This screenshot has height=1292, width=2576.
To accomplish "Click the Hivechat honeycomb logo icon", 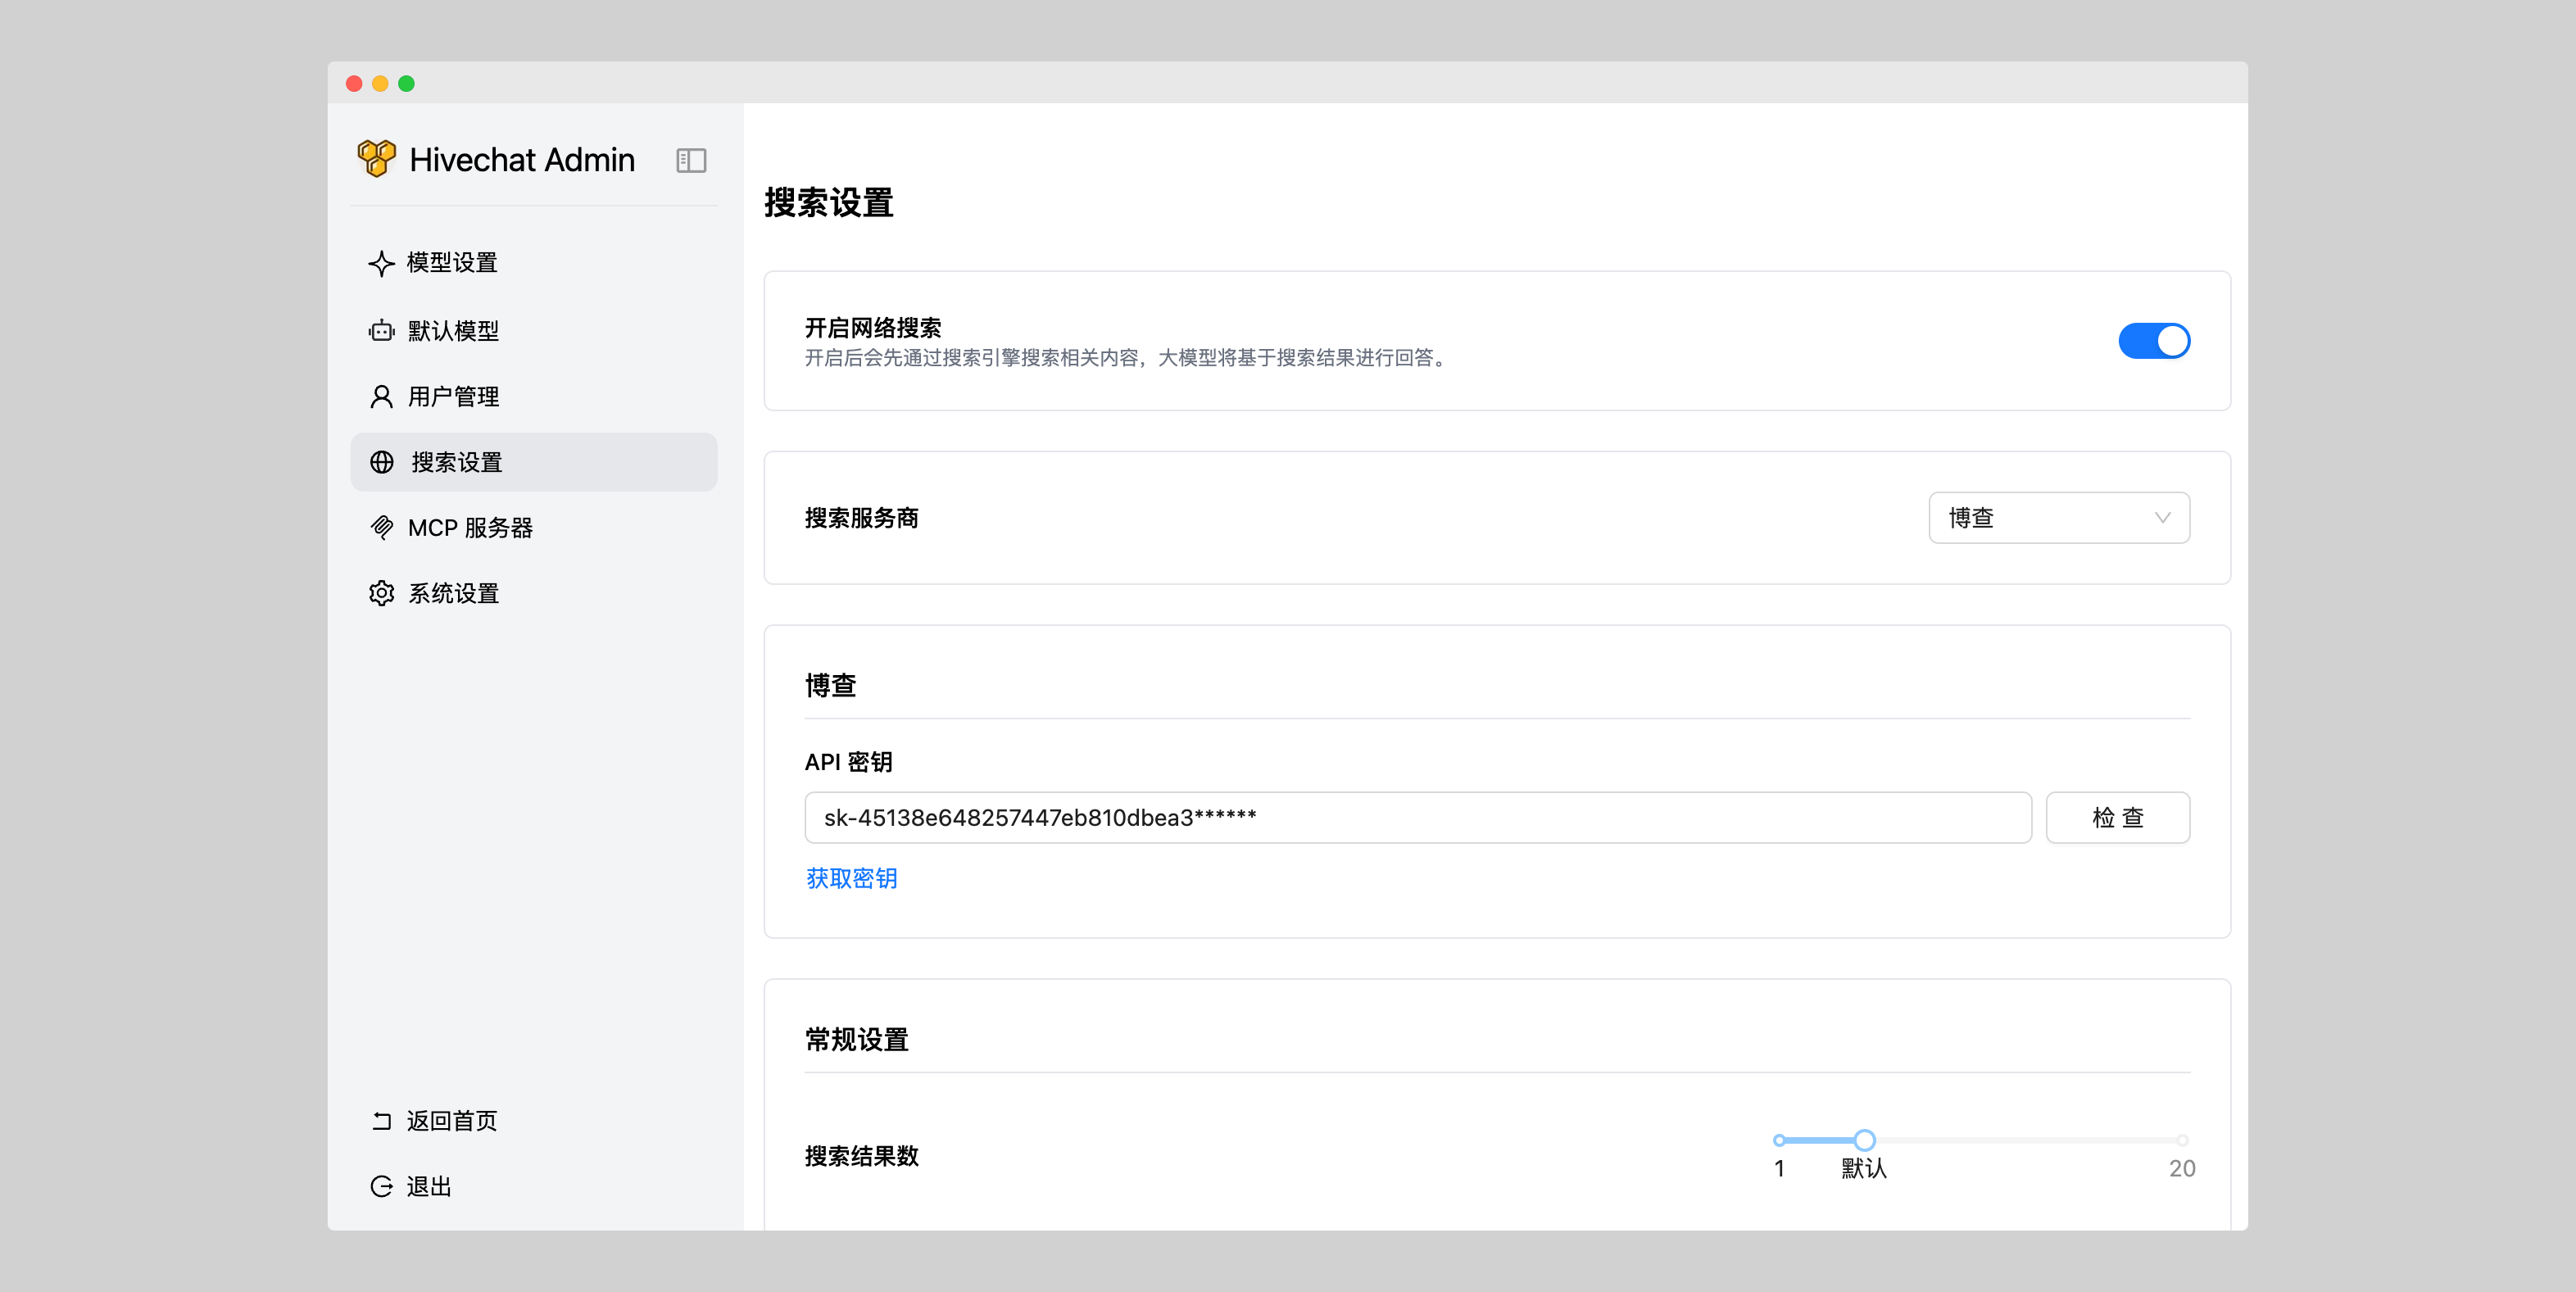I will click(376, 159).
